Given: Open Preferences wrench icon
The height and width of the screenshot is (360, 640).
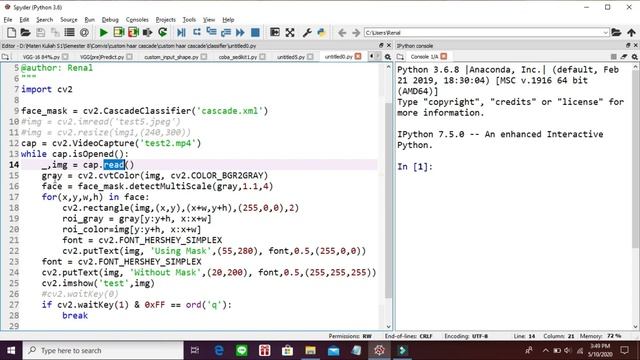Looking at the screenshot, I should tap(307, 32).
